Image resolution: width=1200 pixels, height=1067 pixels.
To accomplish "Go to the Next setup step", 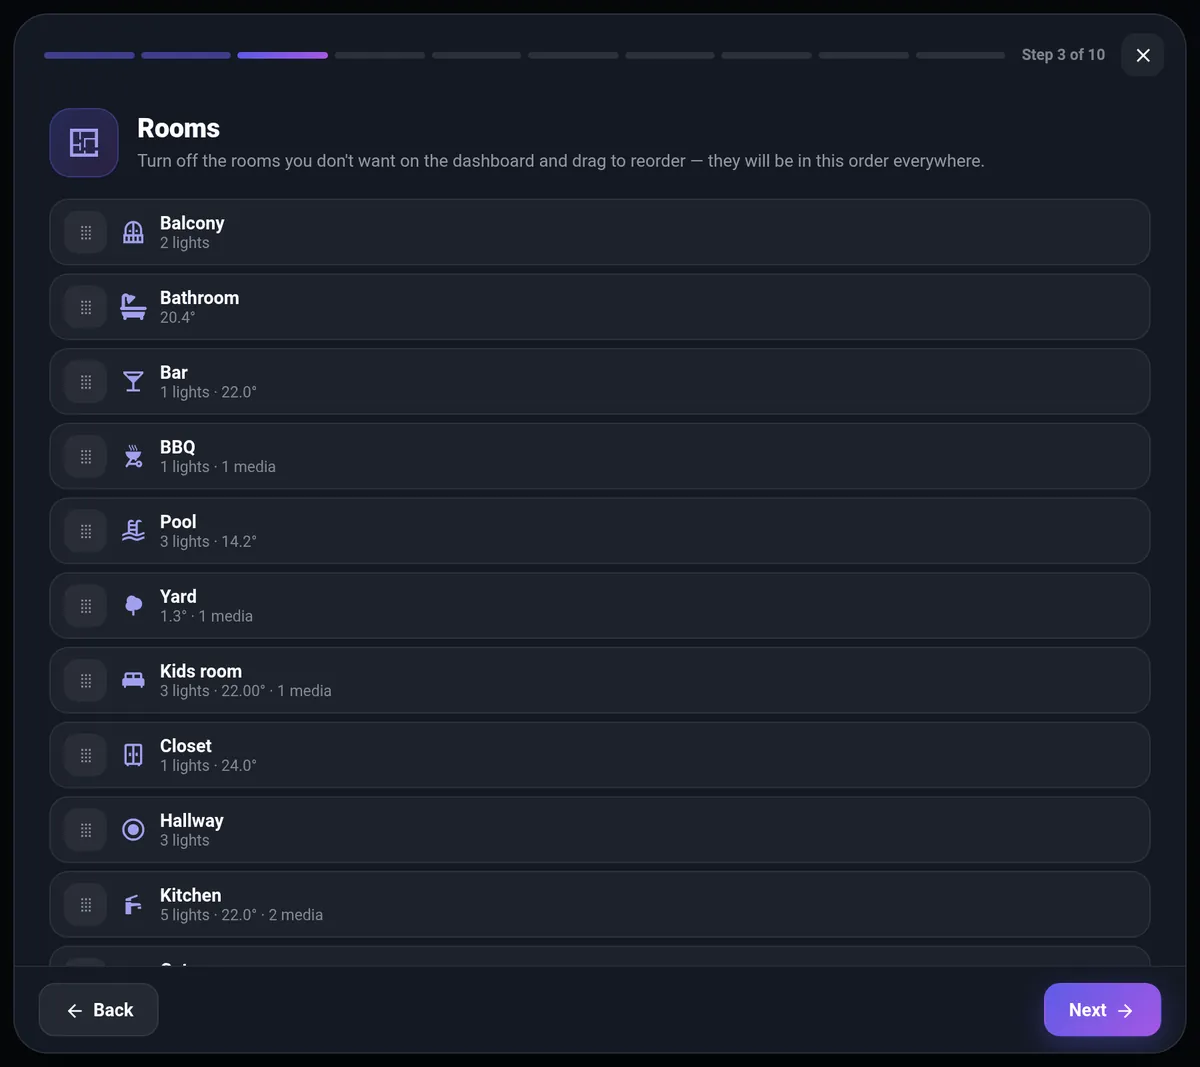I will point(1102,1010).
